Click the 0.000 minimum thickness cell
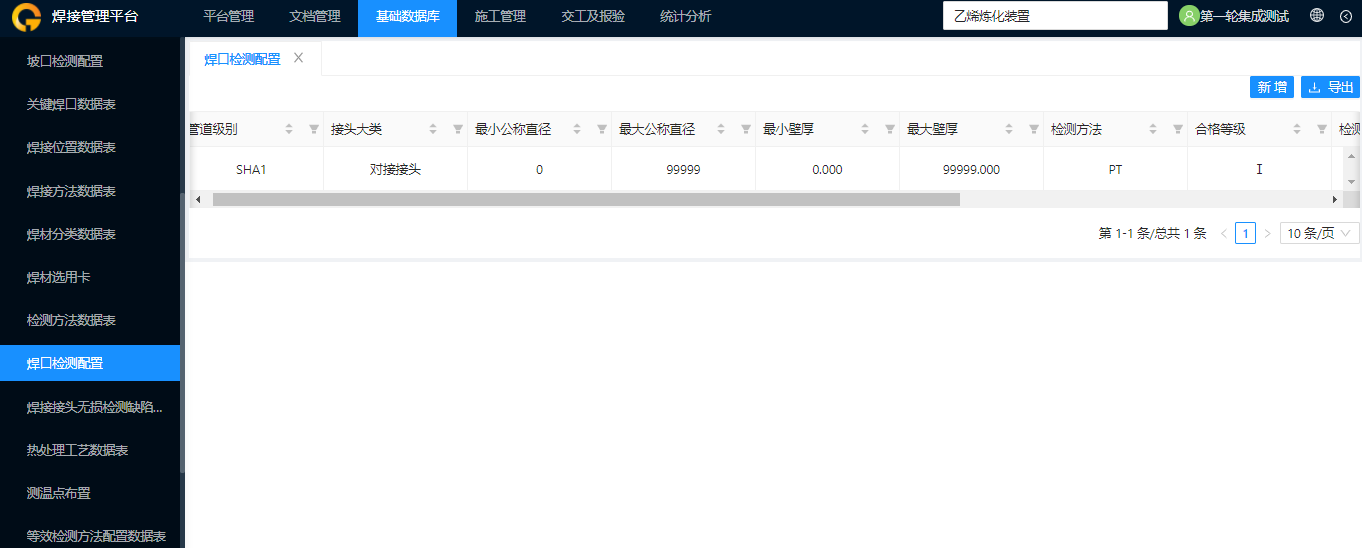 coord(827,170)
